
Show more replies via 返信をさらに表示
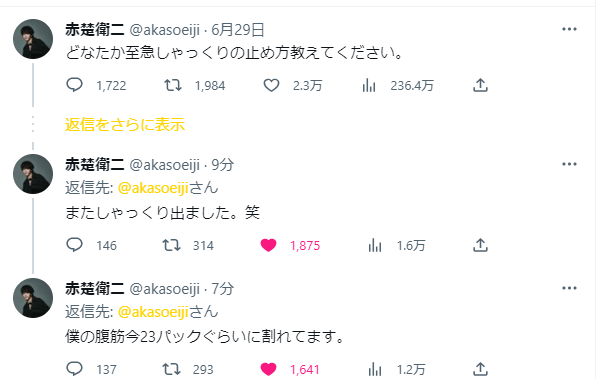(x=125, y=125)
